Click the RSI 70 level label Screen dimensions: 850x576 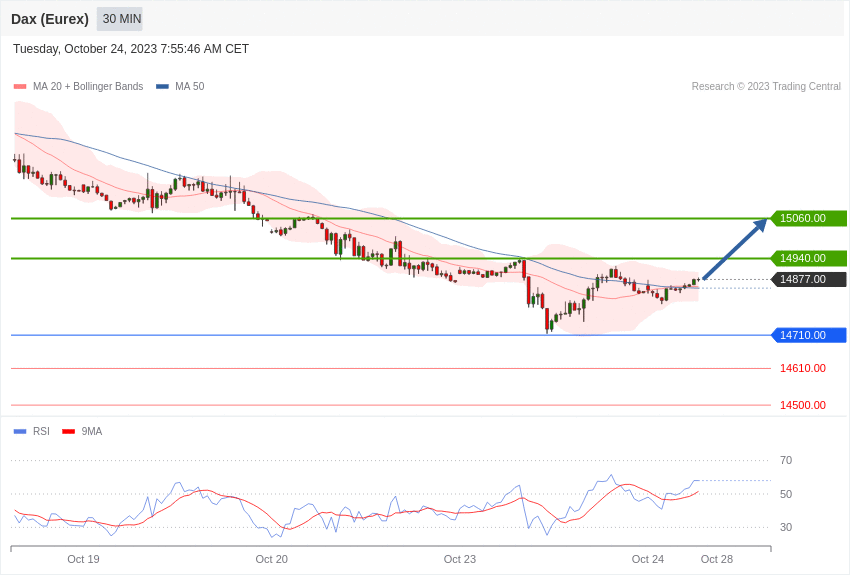[x=785, y=461]
